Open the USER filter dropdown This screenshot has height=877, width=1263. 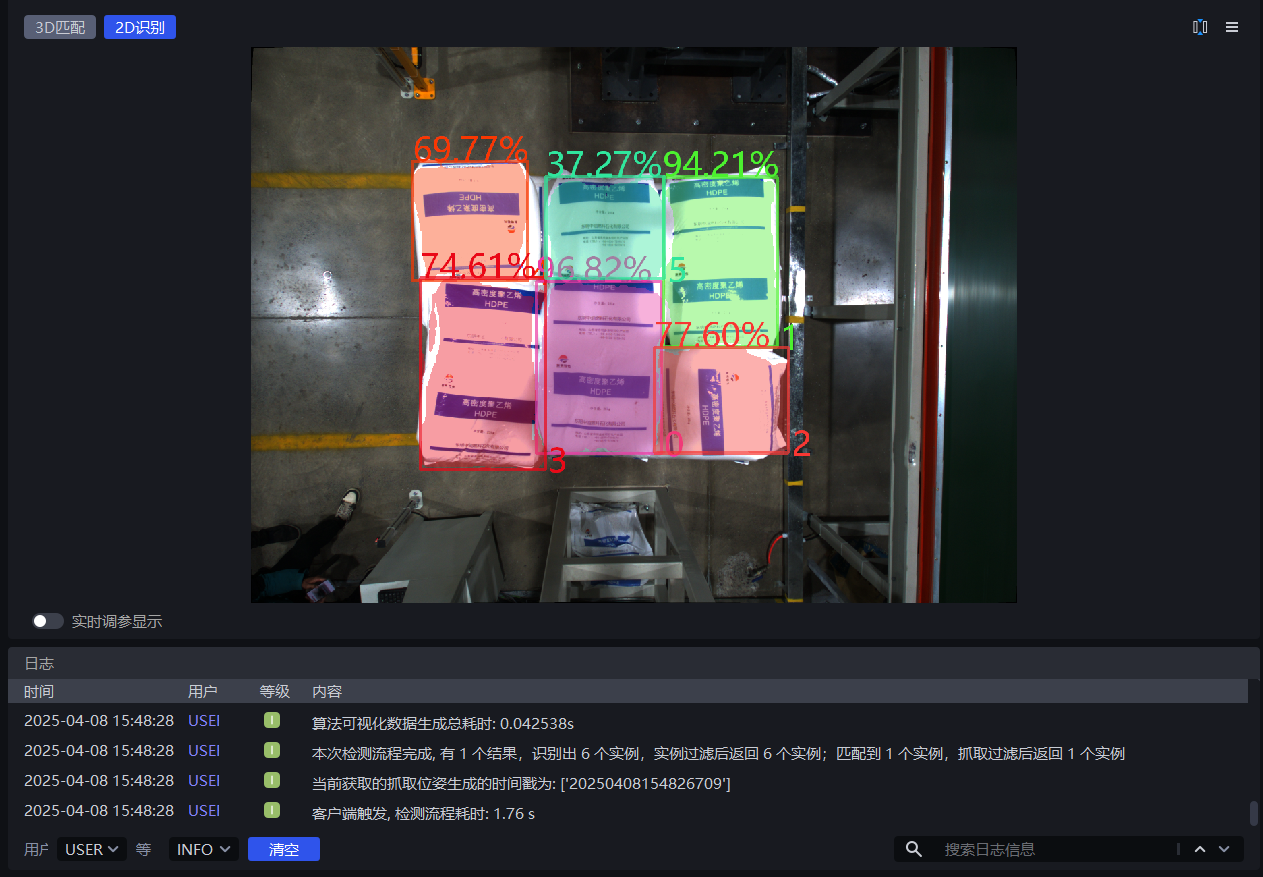point(92,849)
